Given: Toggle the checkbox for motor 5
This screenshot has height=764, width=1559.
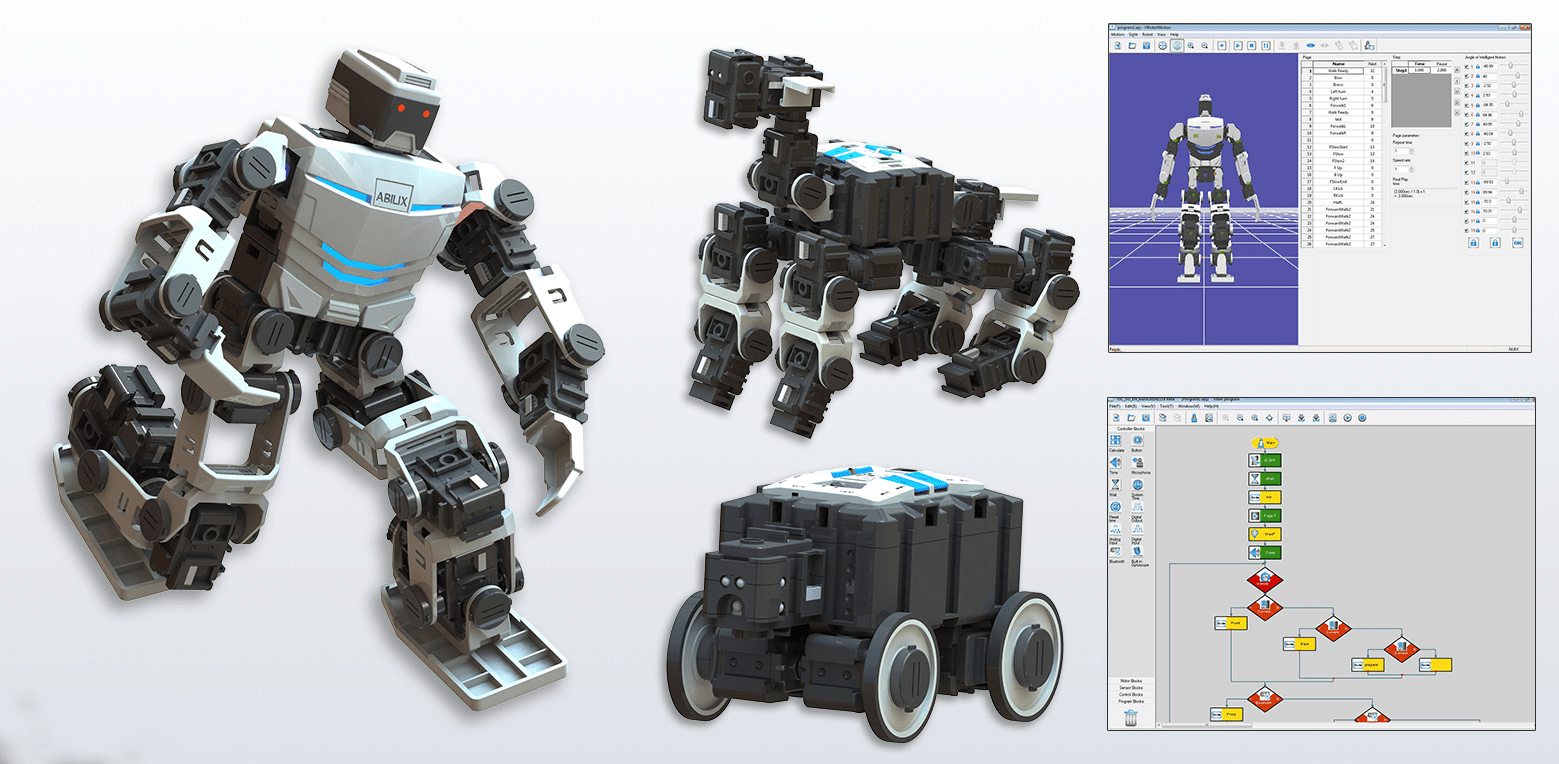Looking at the screenshot, I should click(1467, 105).
